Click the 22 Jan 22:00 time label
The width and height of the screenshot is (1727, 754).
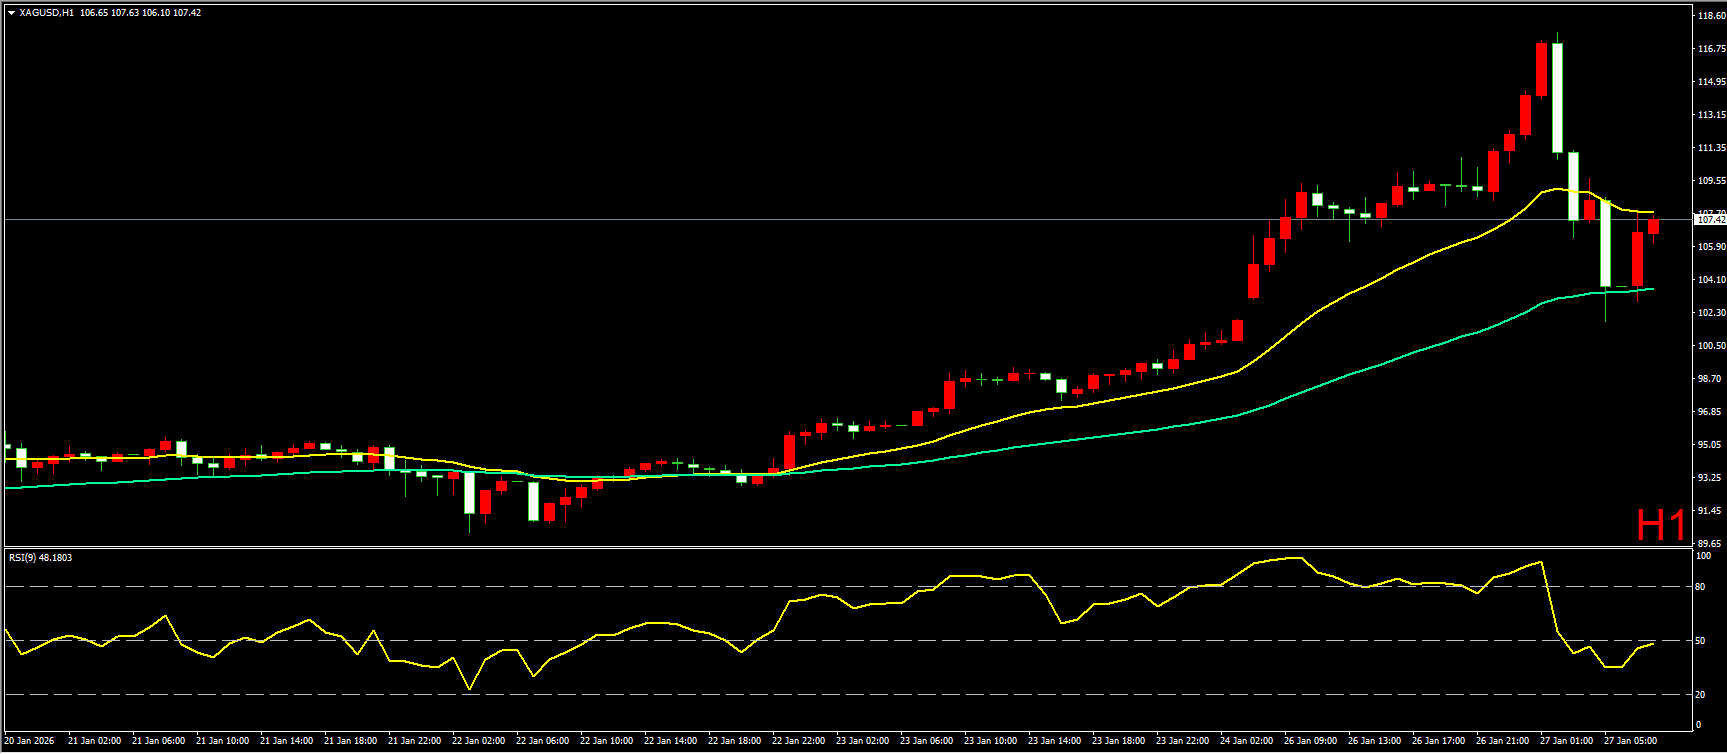click(x=798, y=741)
